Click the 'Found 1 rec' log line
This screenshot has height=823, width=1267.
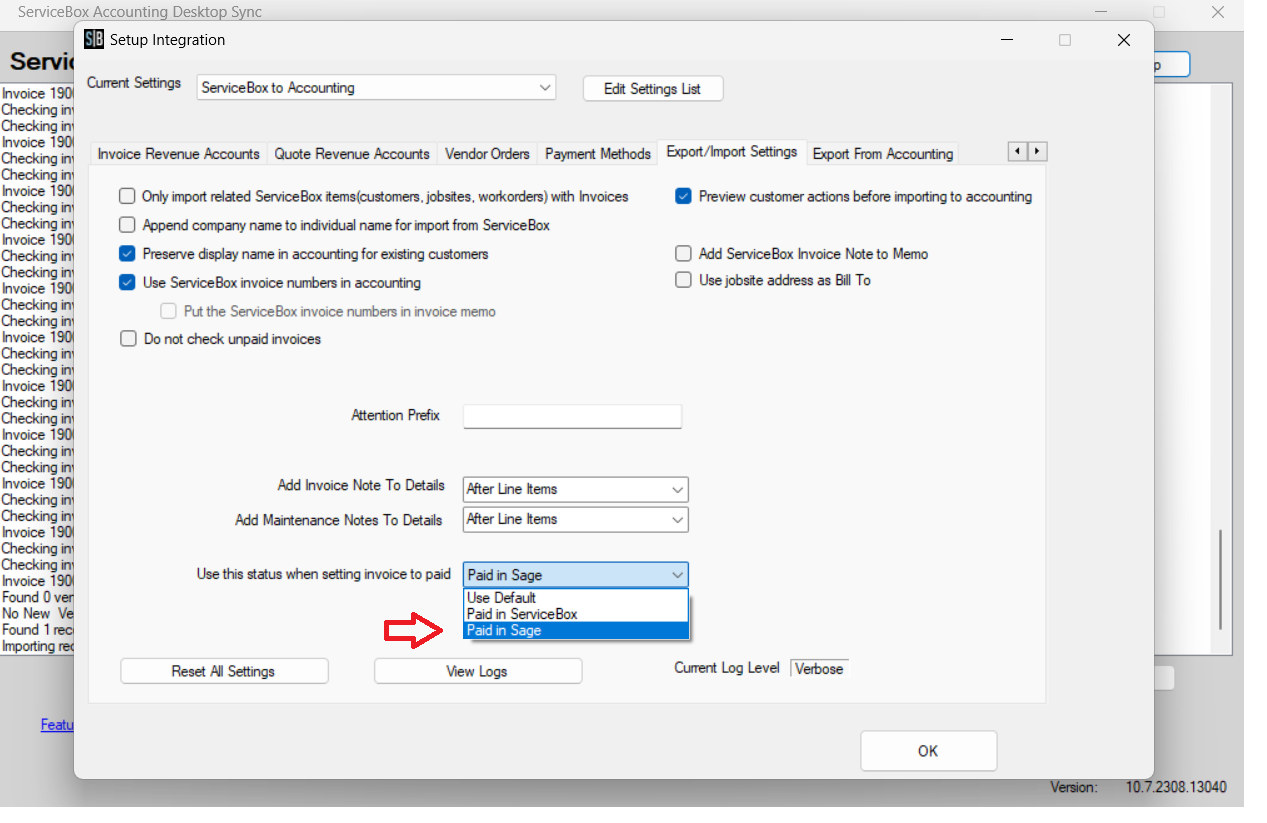point(37,629)
